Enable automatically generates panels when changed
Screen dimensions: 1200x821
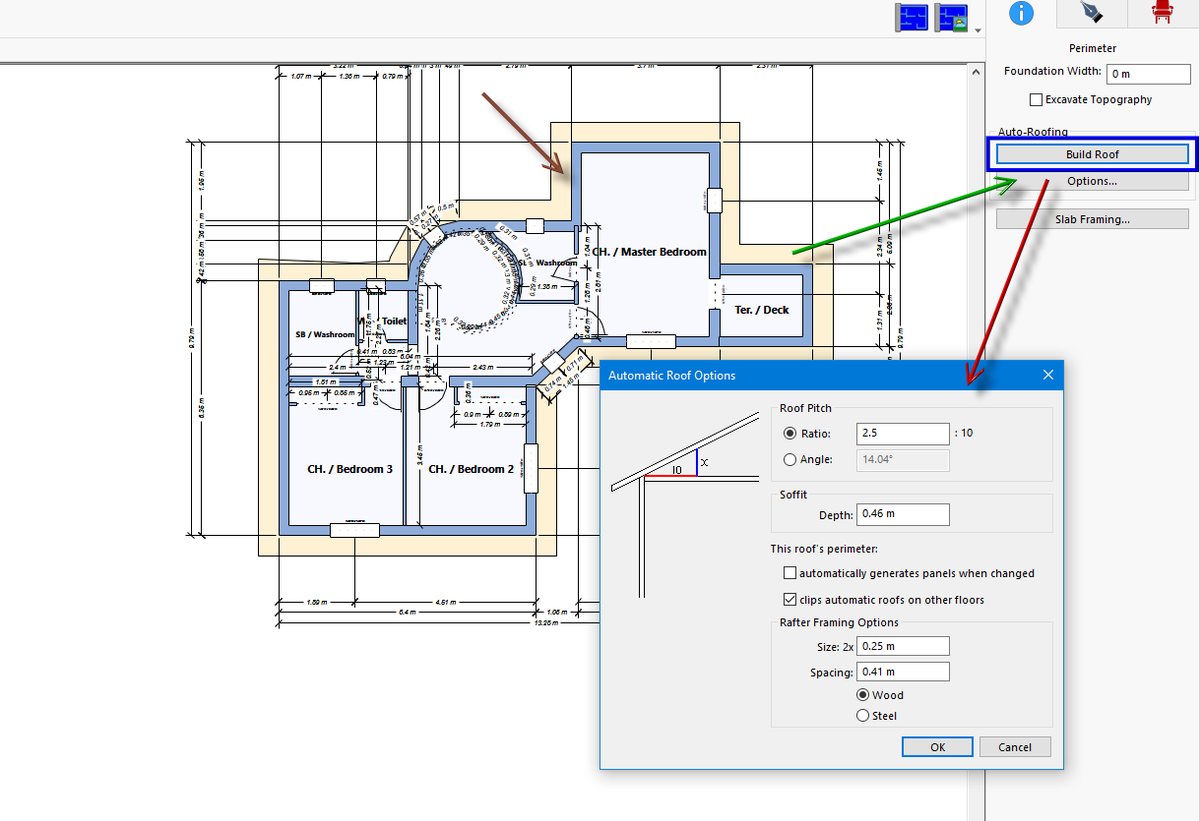click(790, 574)
